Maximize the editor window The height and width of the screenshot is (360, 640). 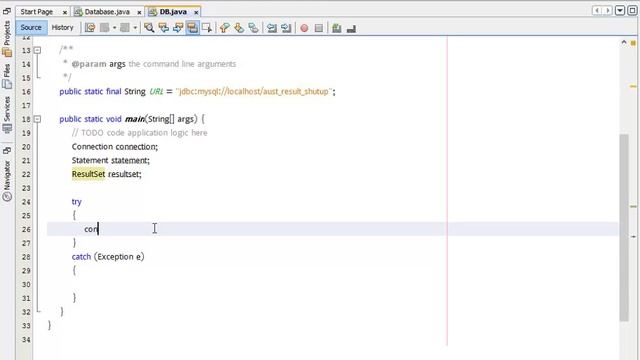click(632, 10)
